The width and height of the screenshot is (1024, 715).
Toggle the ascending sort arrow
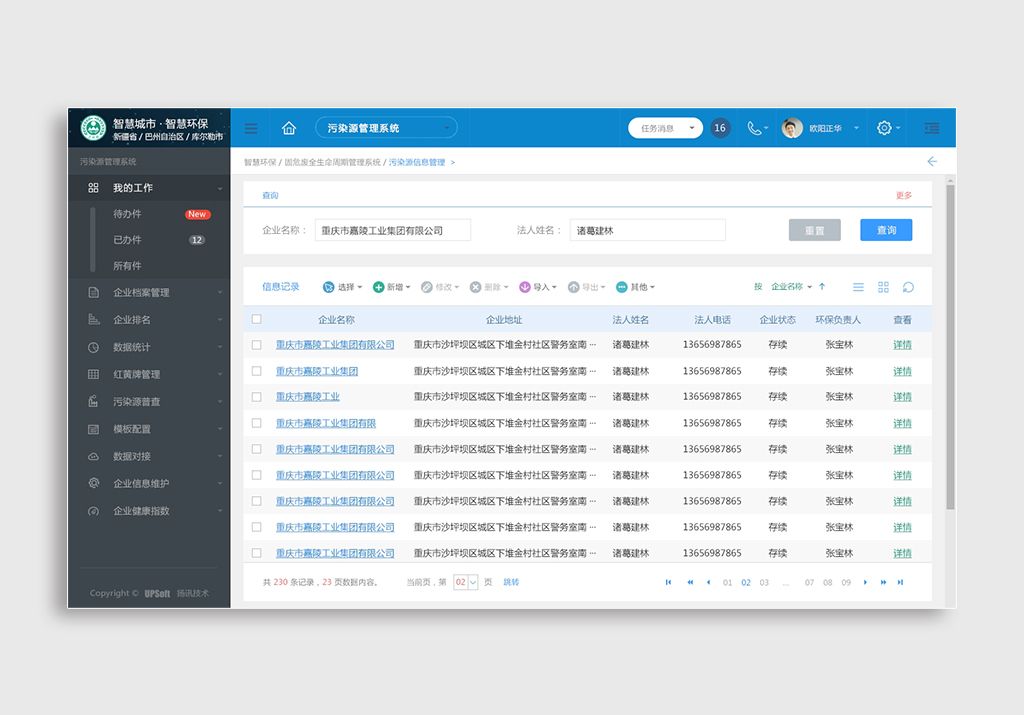pos(822,287)
